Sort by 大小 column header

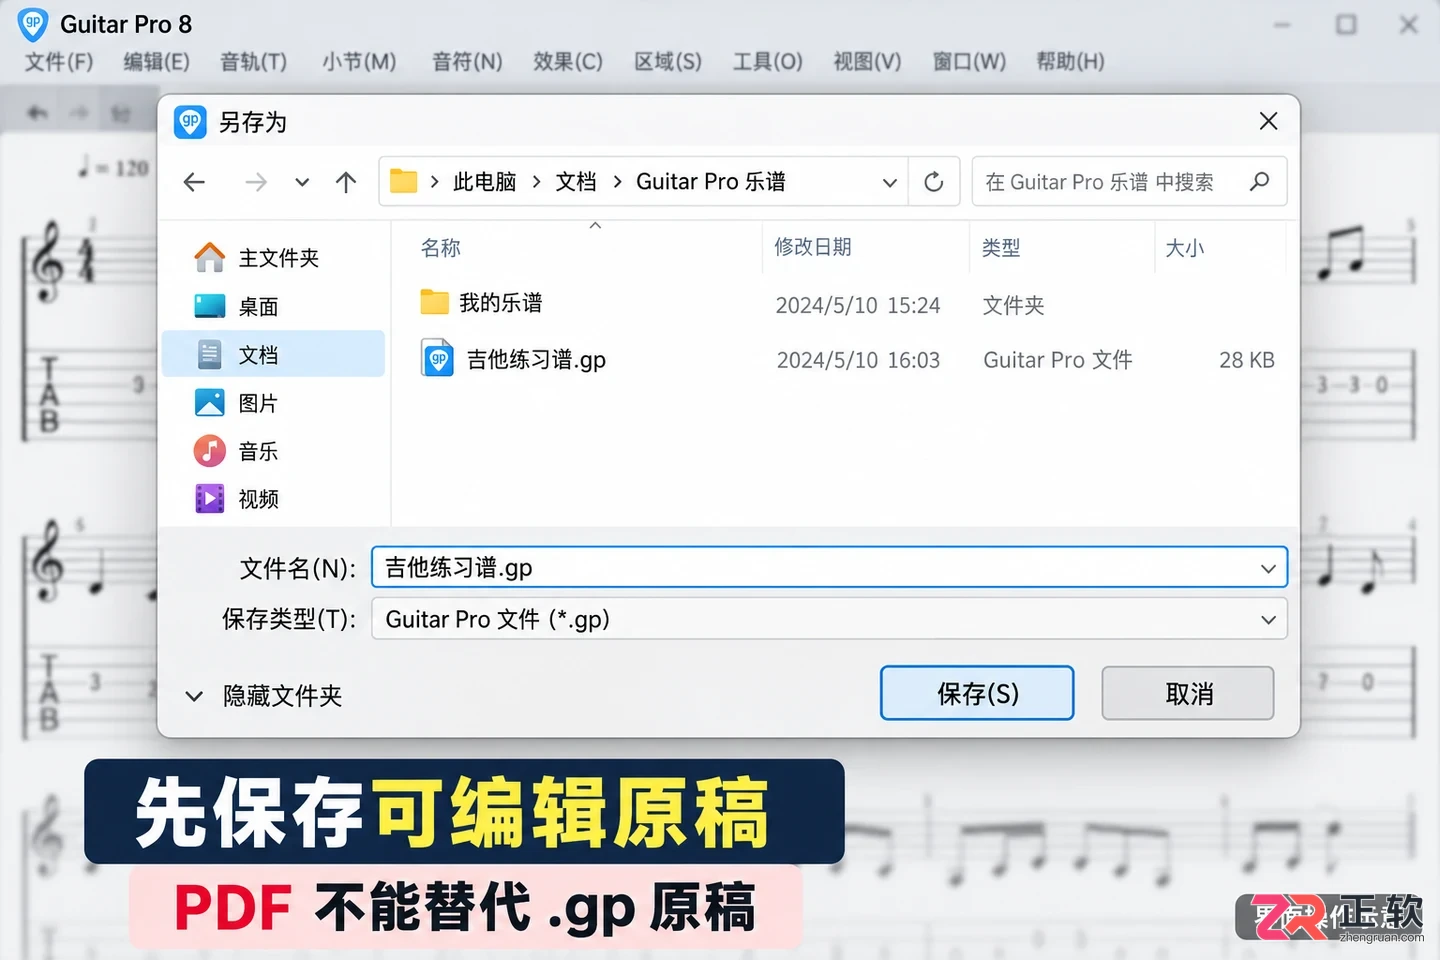click(x=1185, y=248)
